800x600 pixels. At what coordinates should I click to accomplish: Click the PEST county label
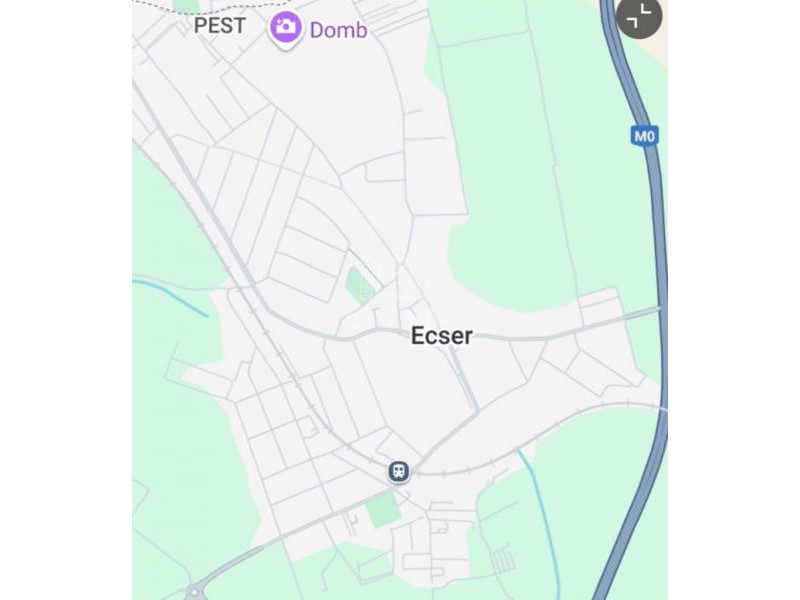pyautogui.click(x=220, y=26)
